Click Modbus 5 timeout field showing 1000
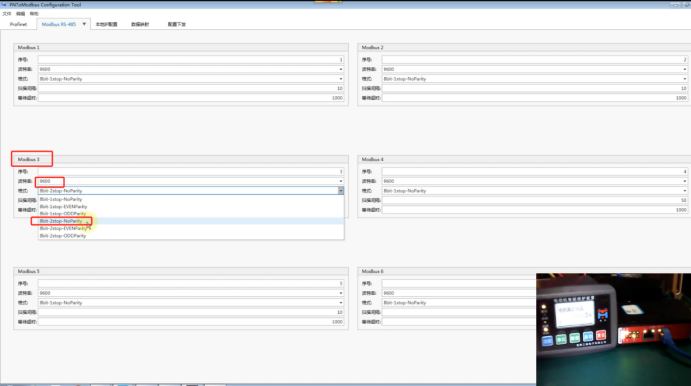691x386 pixels. (x=191, y=322)
